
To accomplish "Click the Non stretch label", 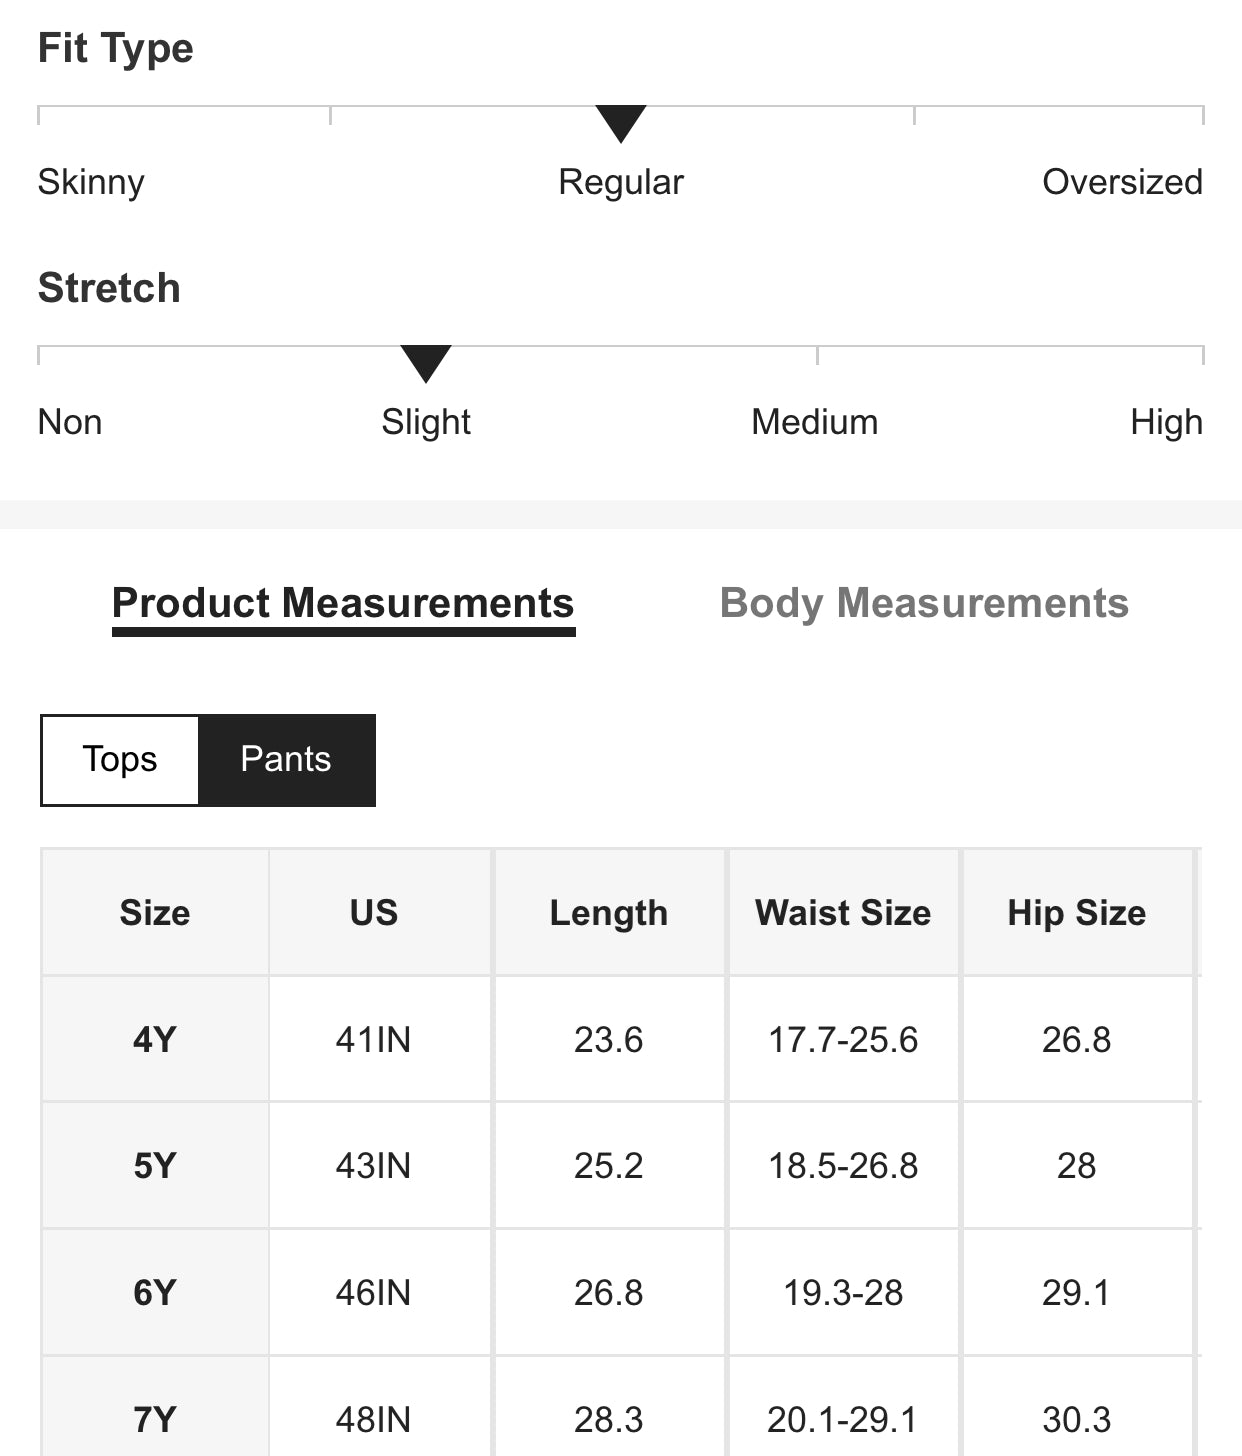I will 70,422.
